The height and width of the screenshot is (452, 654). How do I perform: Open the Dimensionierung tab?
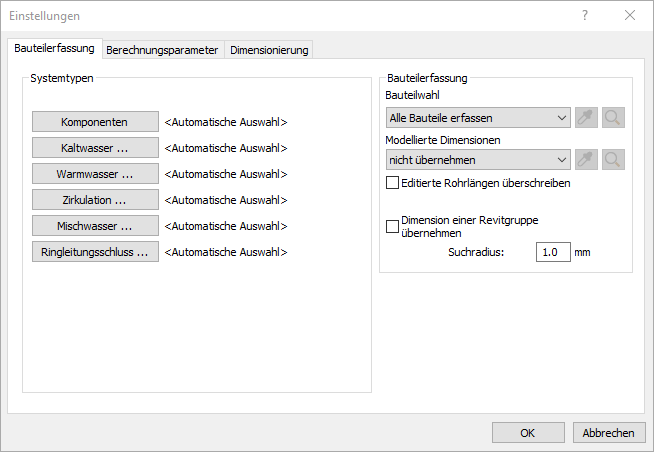point(269,50)
